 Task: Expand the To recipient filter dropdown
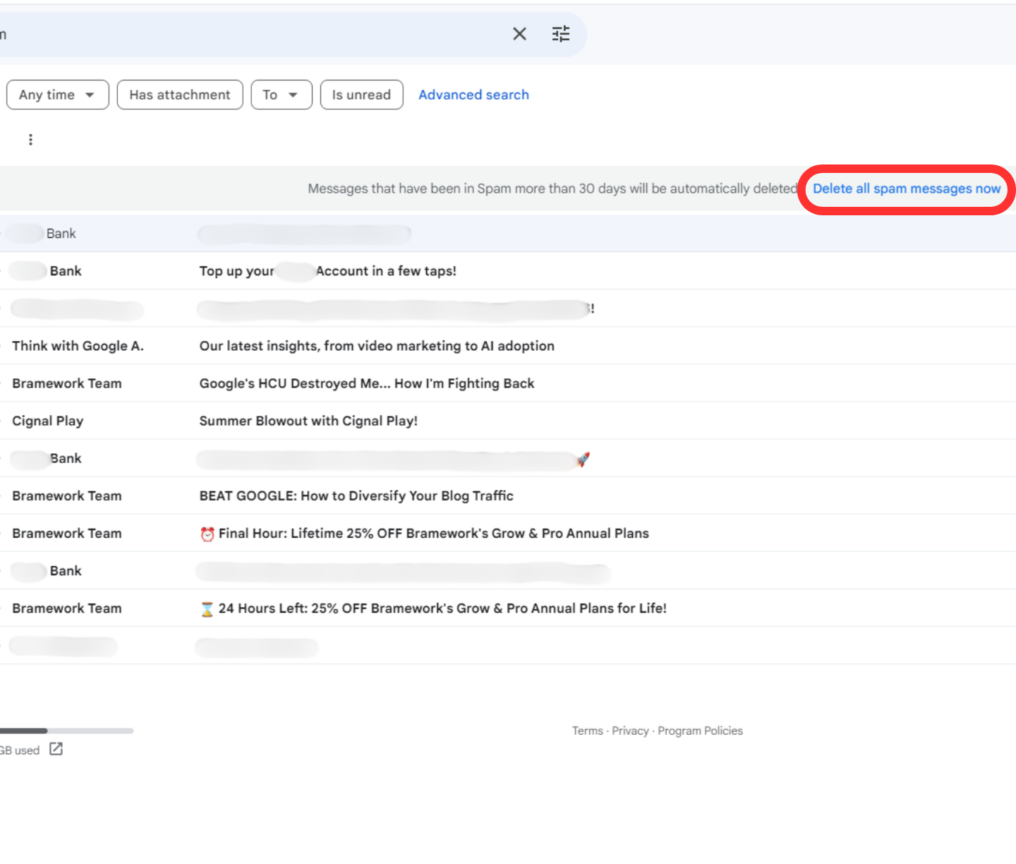coord(281,94)
